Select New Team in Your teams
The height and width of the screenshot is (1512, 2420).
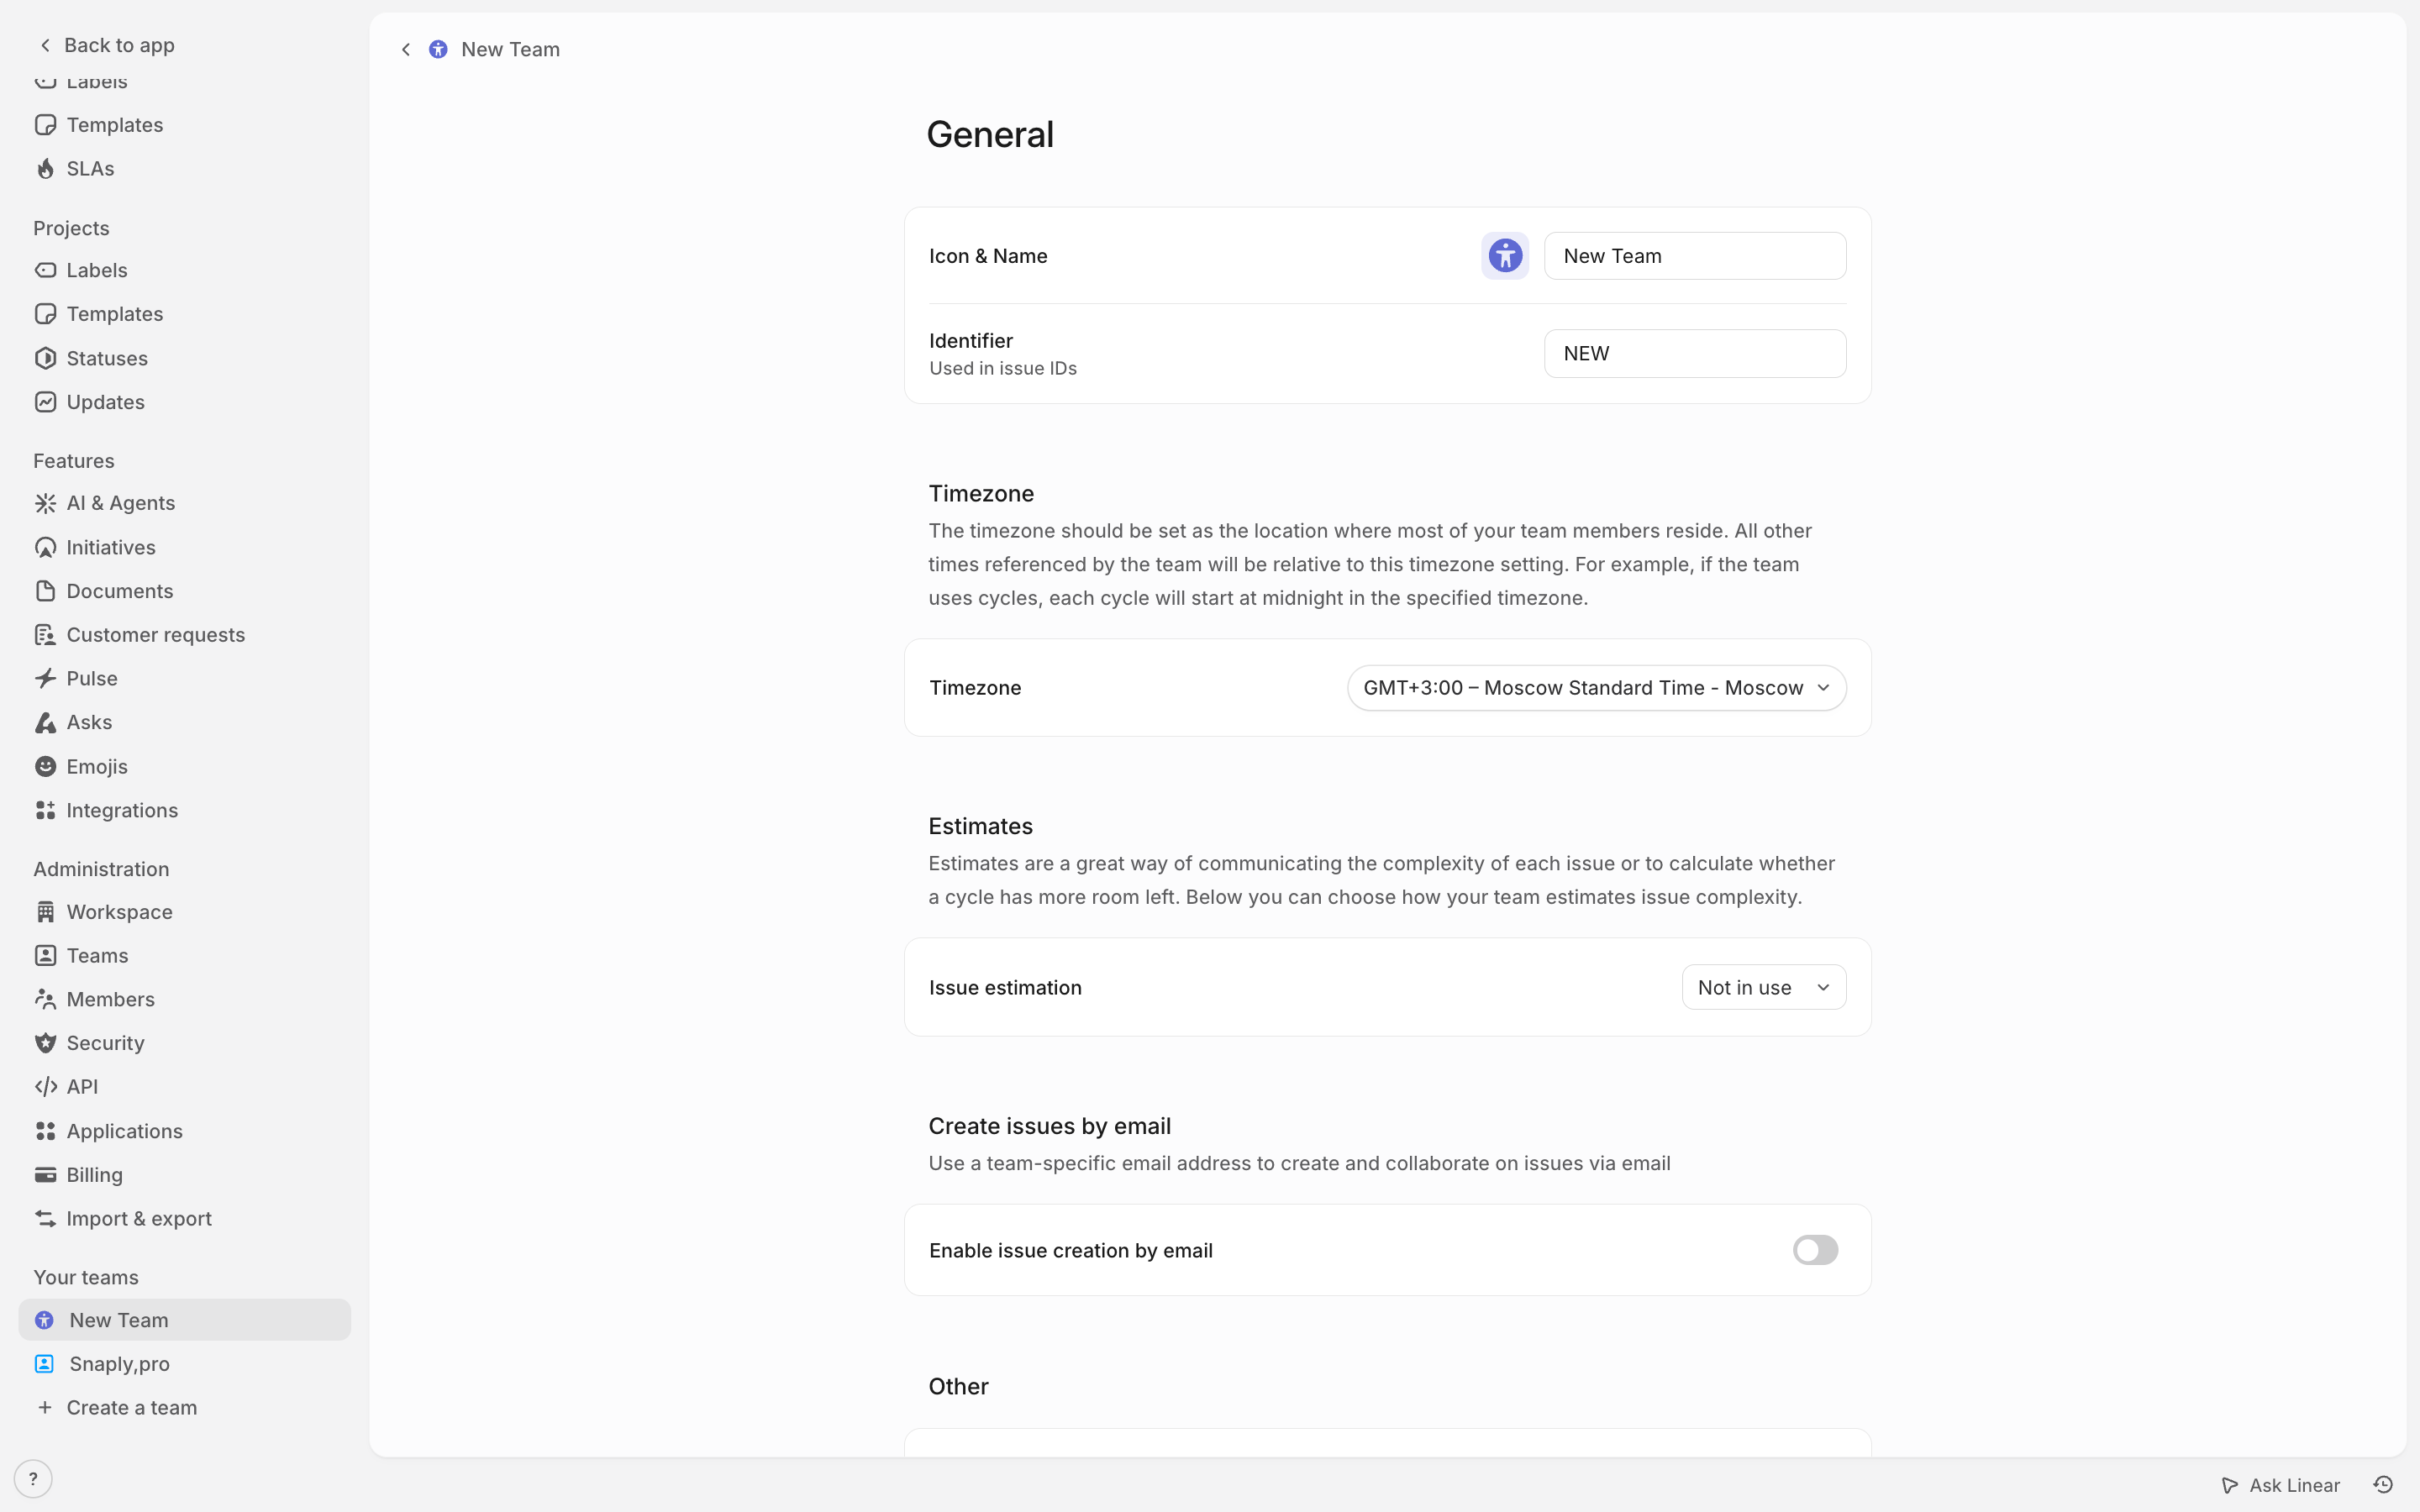(x=184, y=1320)
